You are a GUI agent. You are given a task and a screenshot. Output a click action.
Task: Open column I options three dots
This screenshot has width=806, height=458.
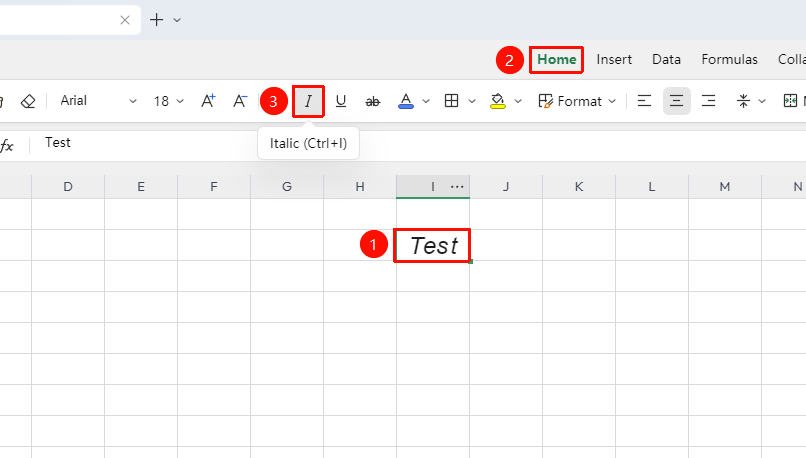[457, 187]
